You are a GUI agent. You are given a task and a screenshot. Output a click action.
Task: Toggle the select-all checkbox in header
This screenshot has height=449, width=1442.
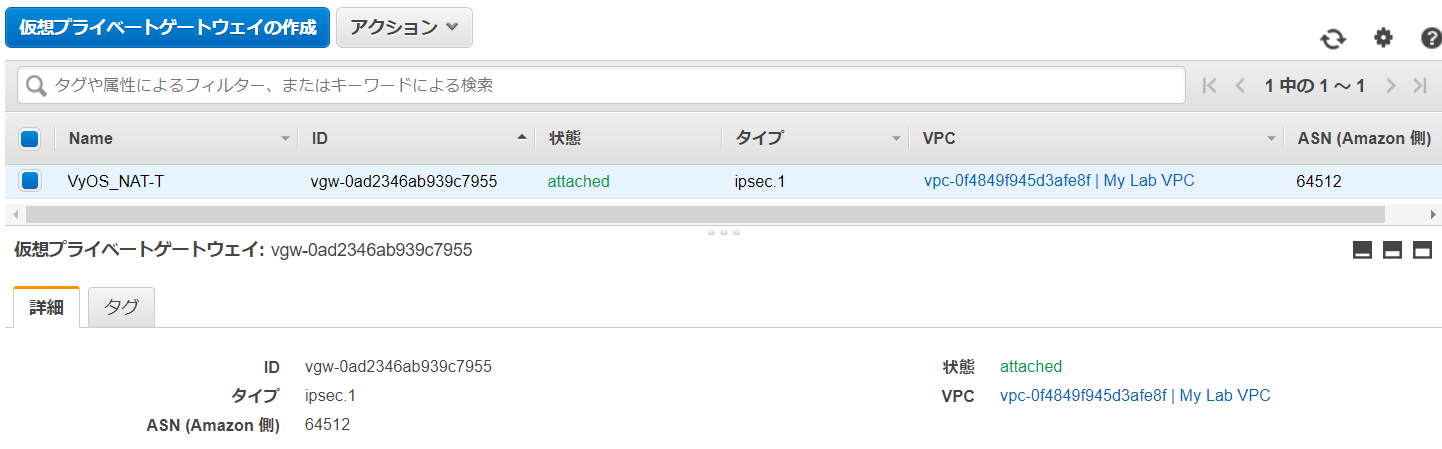30,138
